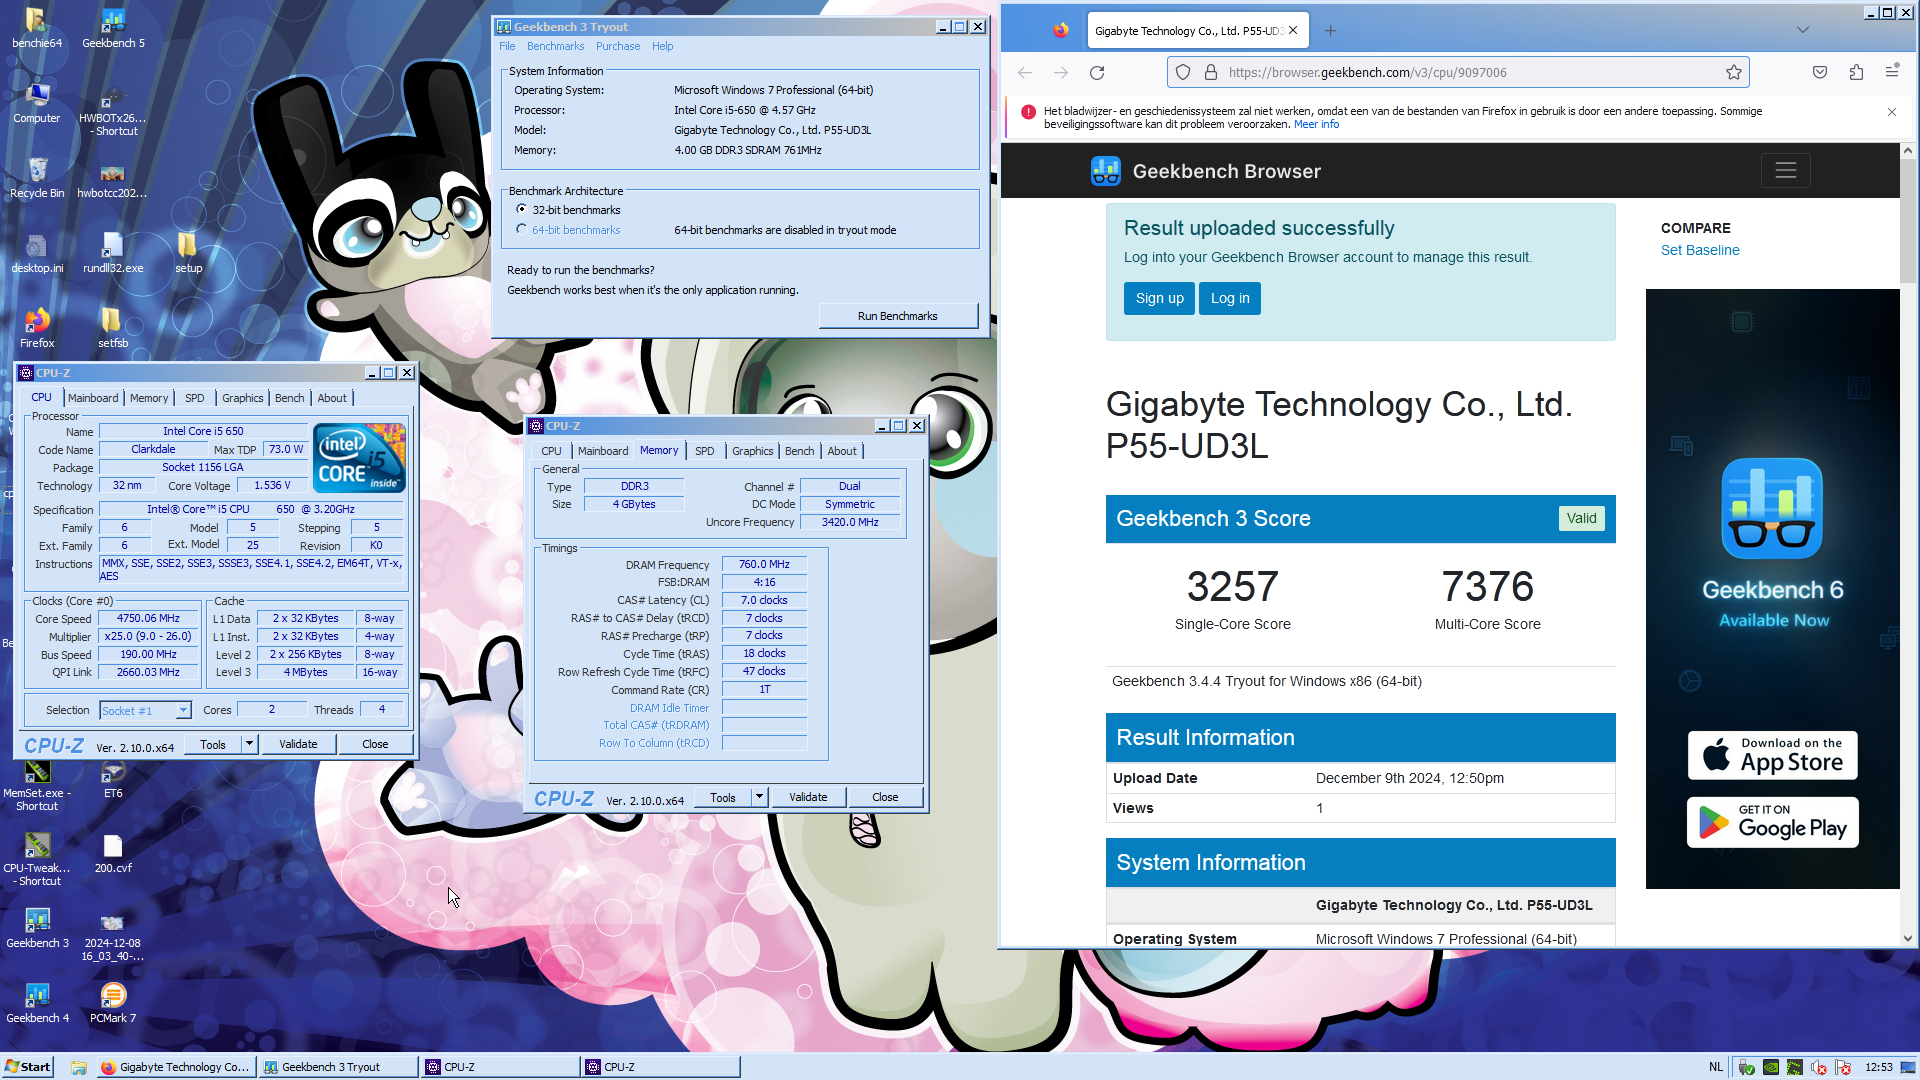Click Validate in the CPU-Z Memory window

807,796
